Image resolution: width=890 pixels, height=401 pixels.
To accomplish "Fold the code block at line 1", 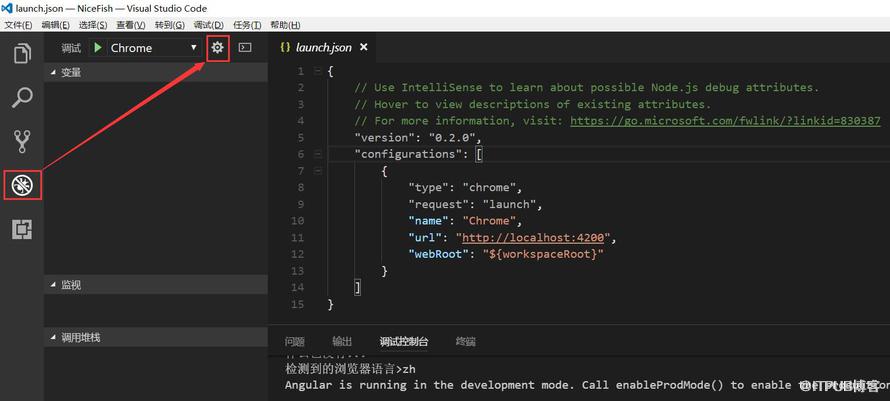I will coord(317,71).
